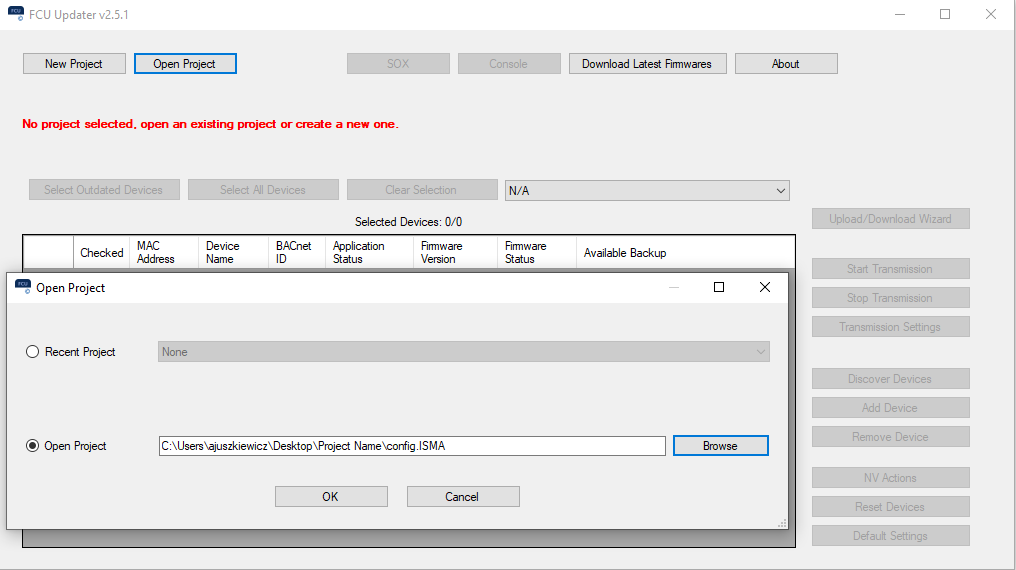The height and width of the screenshot is (570, 1016).
Task: Click the New Project button
Action: [75, 64]
